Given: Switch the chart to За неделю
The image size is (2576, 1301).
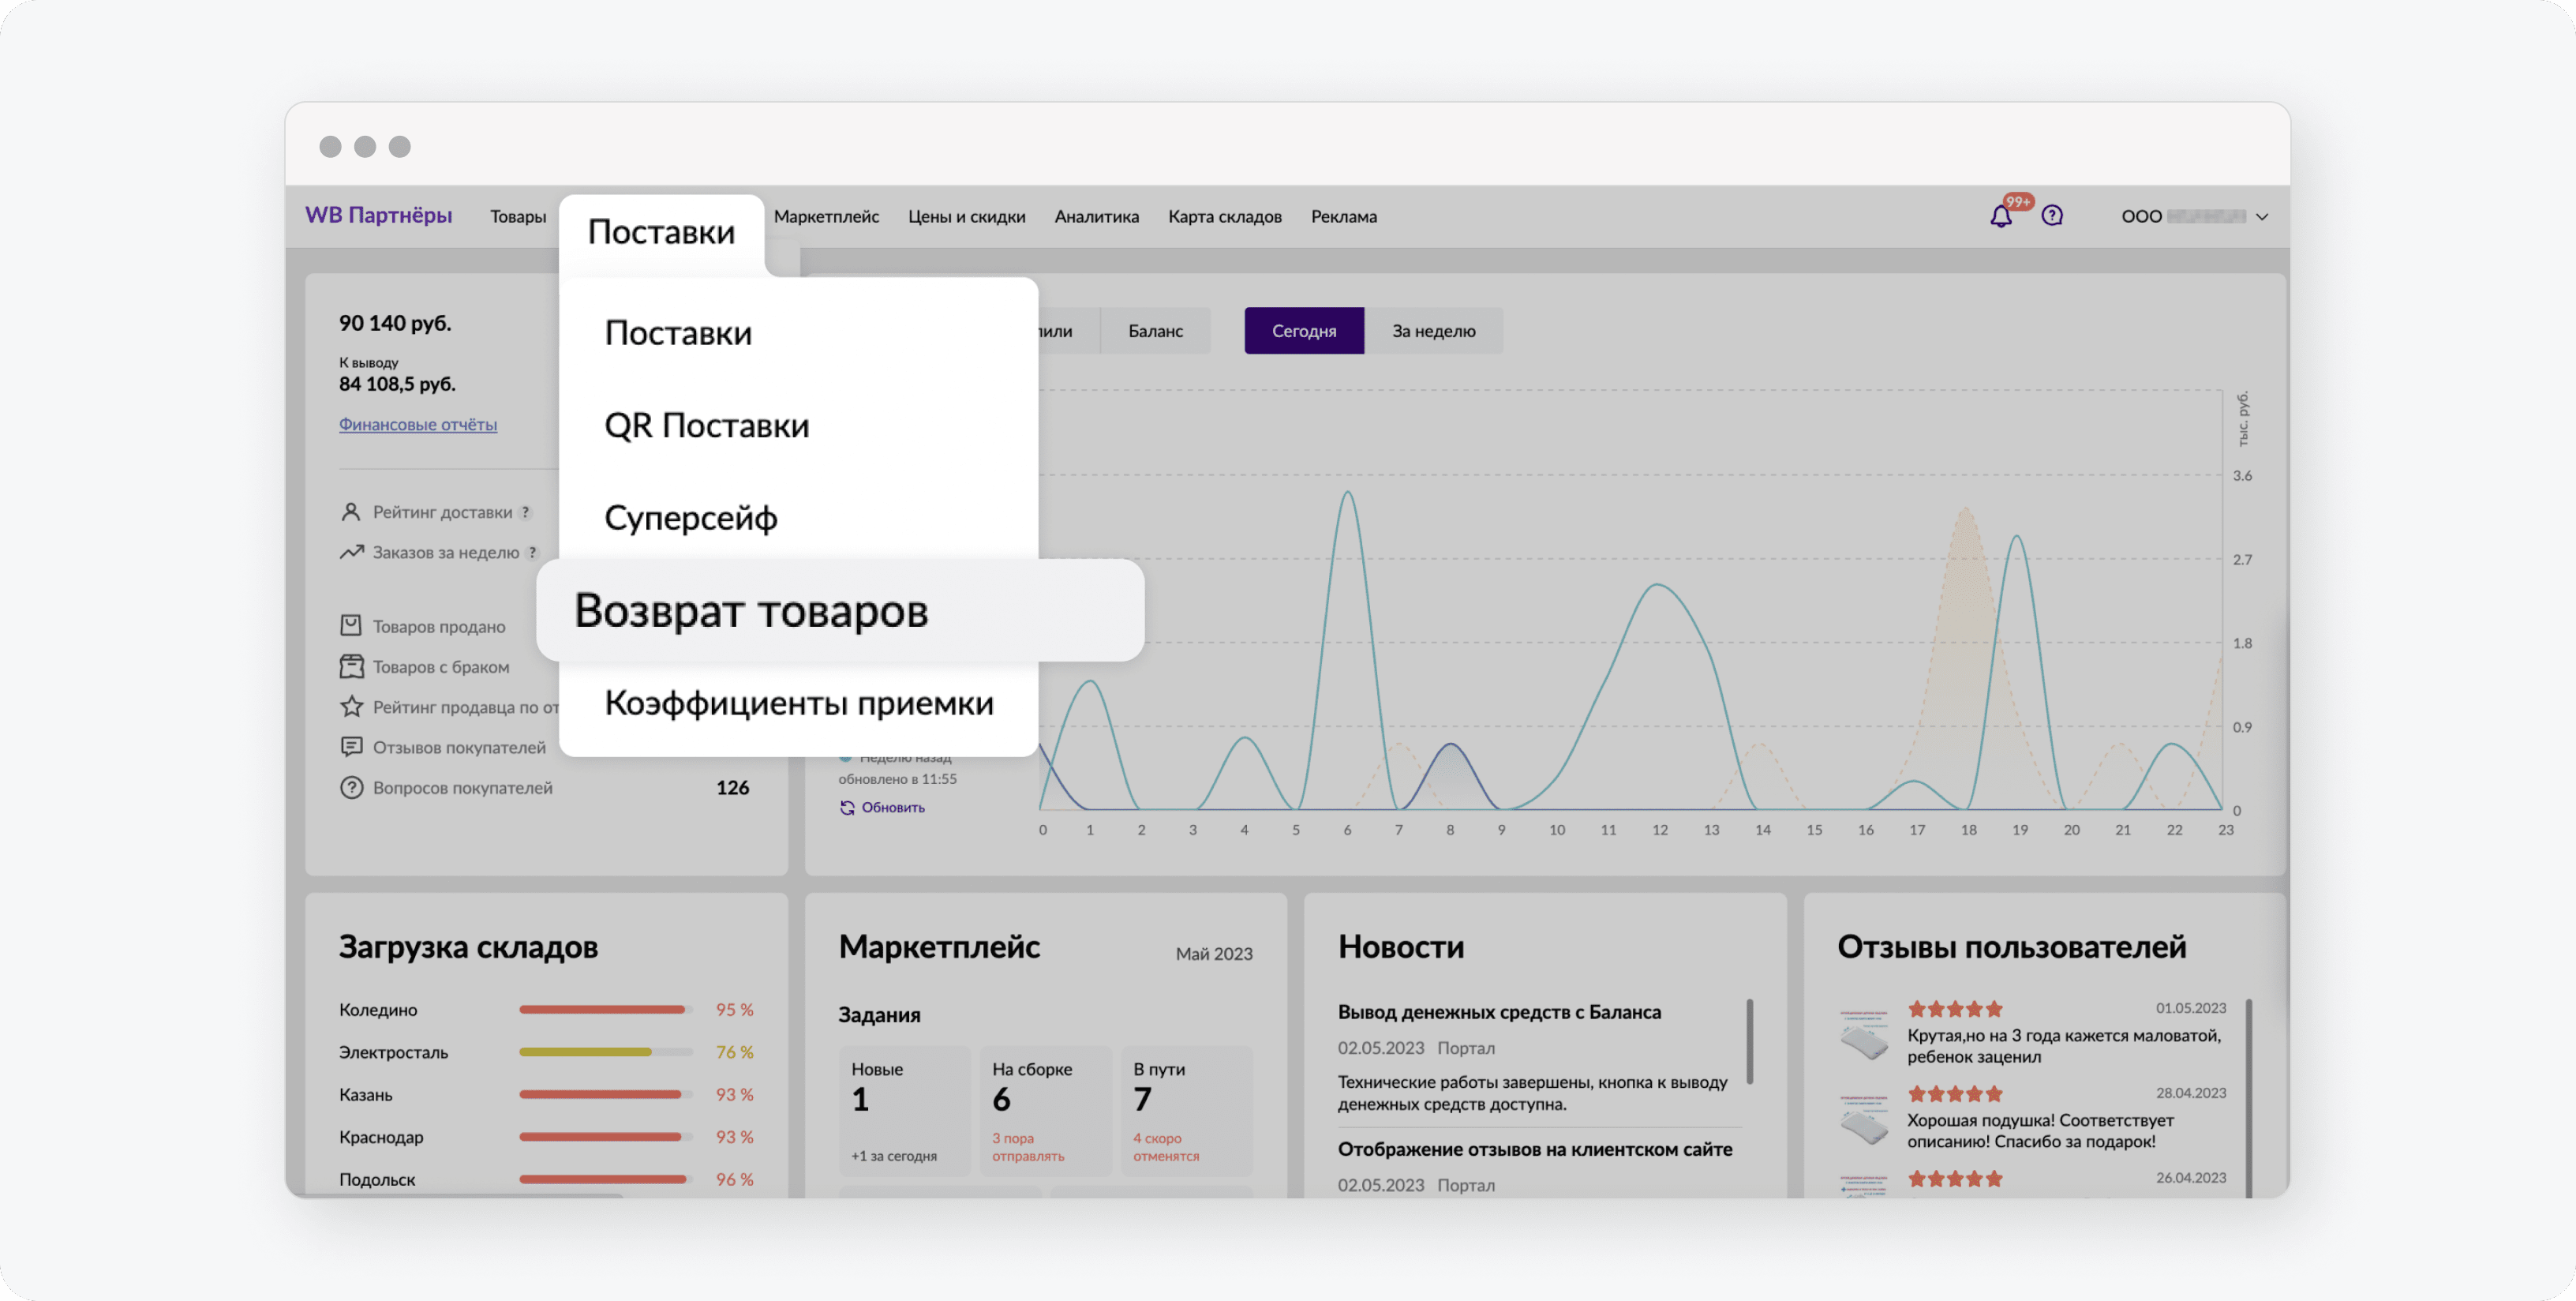Looking at the screenshot, I should click(x=1433, y=331).
